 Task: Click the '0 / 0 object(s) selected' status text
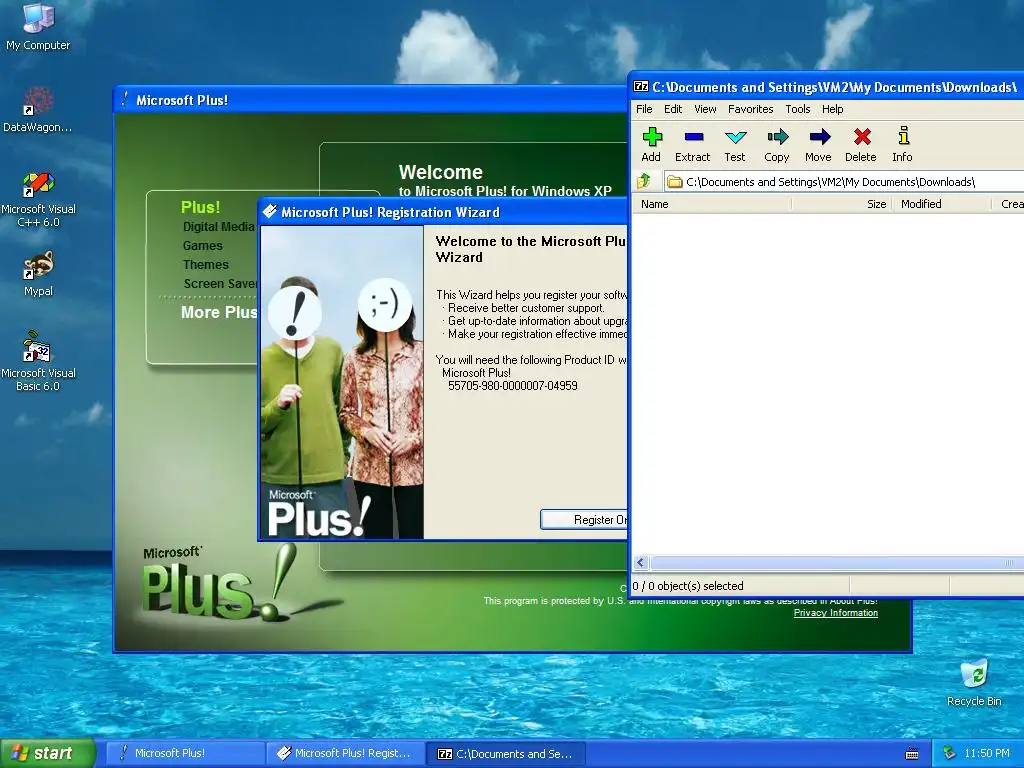(688, 586)
